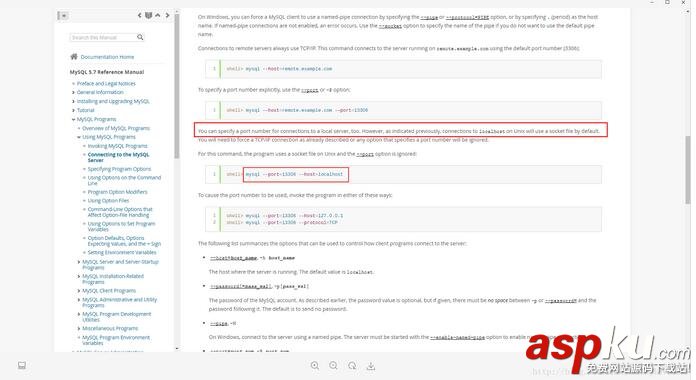This screenshot has width=696, height=380.
Task: Open Using Options to Set Program Variables
Action: click(x=121, y=226)
